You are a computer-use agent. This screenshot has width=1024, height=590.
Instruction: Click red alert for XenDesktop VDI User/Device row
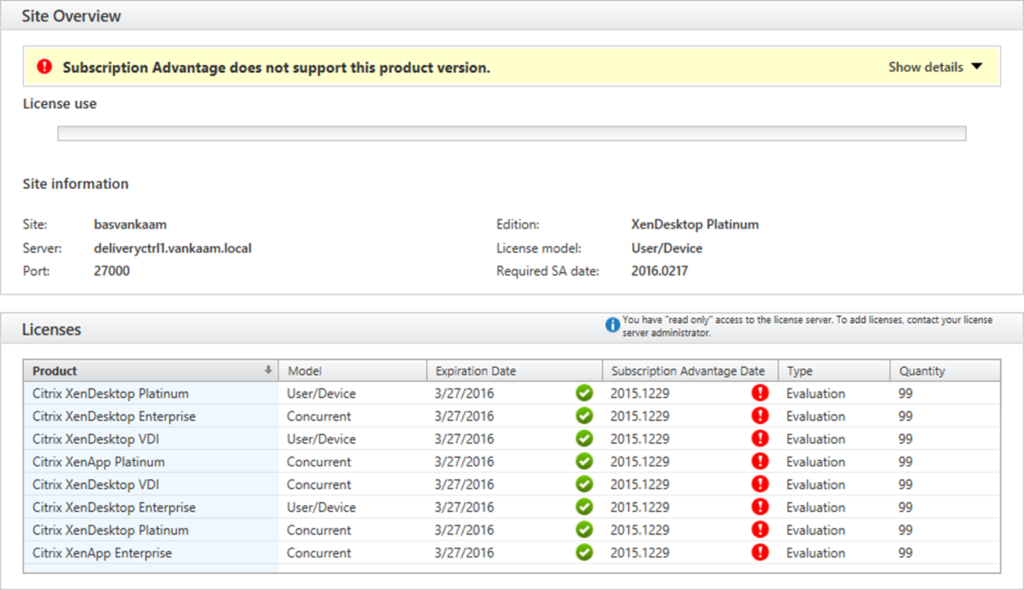pyautogui.click(x=760, y=438)
